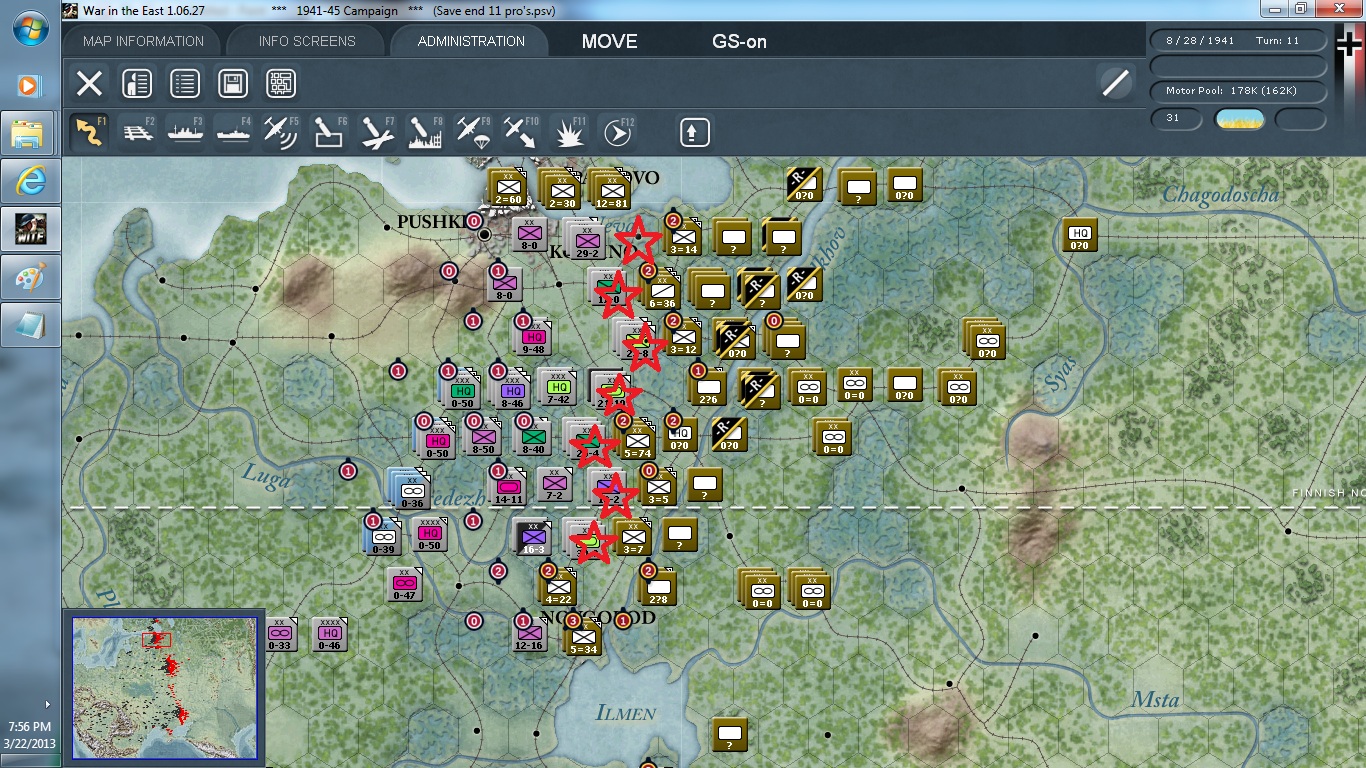Click the weather wheat field indicator
This screenshot has height=768, width=1366.
[x=1240, y=119]
